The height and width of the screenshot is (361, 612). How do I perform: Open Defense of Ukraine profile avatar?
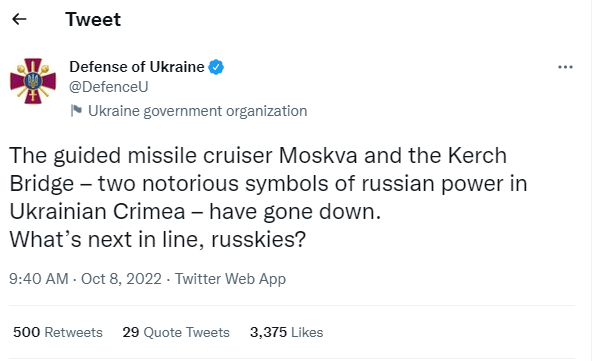click(x=33, y=81)
